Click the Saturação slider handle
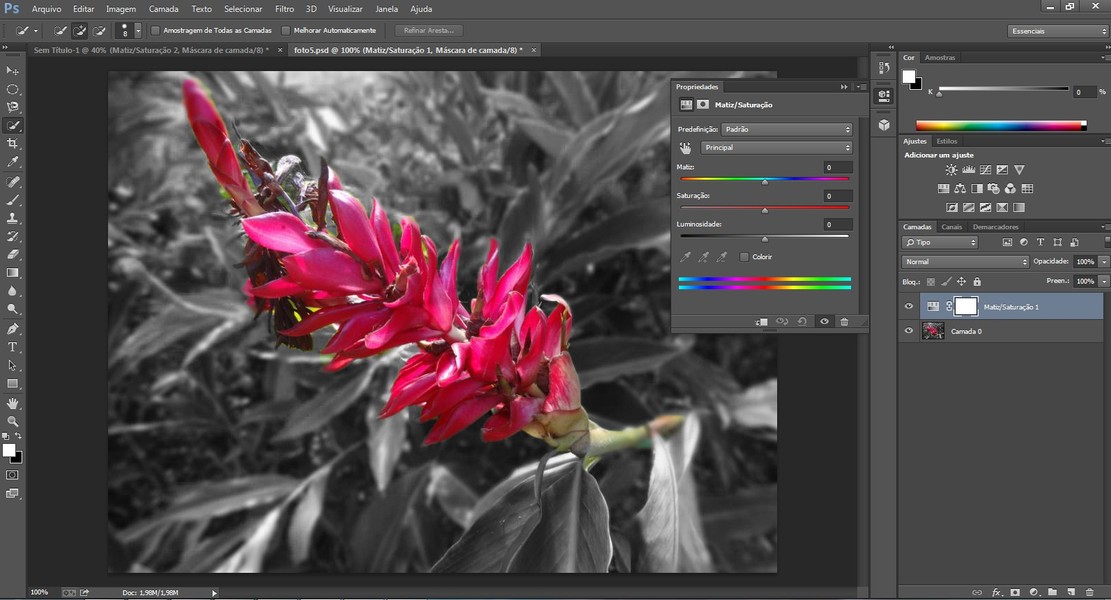1111x600 pixels. 765,210
